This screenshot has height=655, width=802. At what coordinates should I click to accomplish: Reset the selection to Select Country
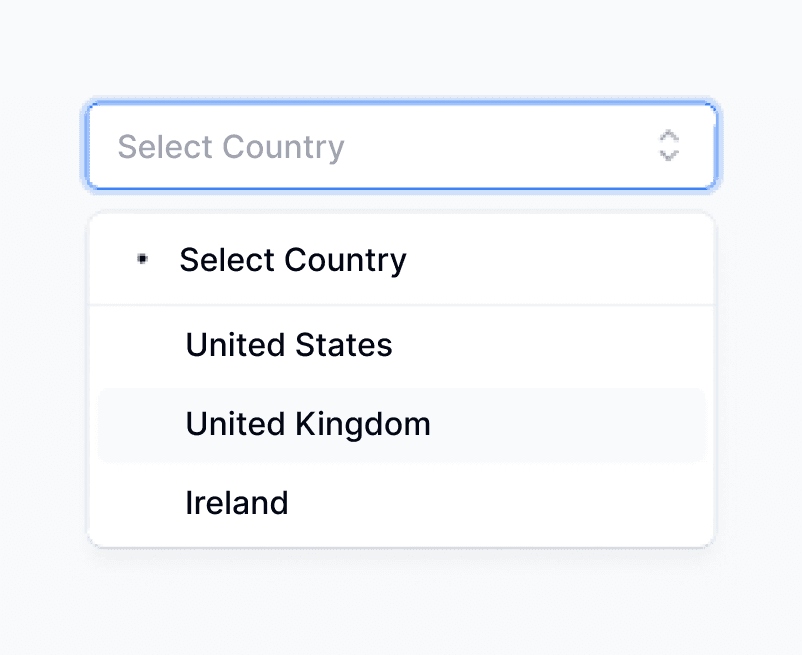[x=293, y=260]
